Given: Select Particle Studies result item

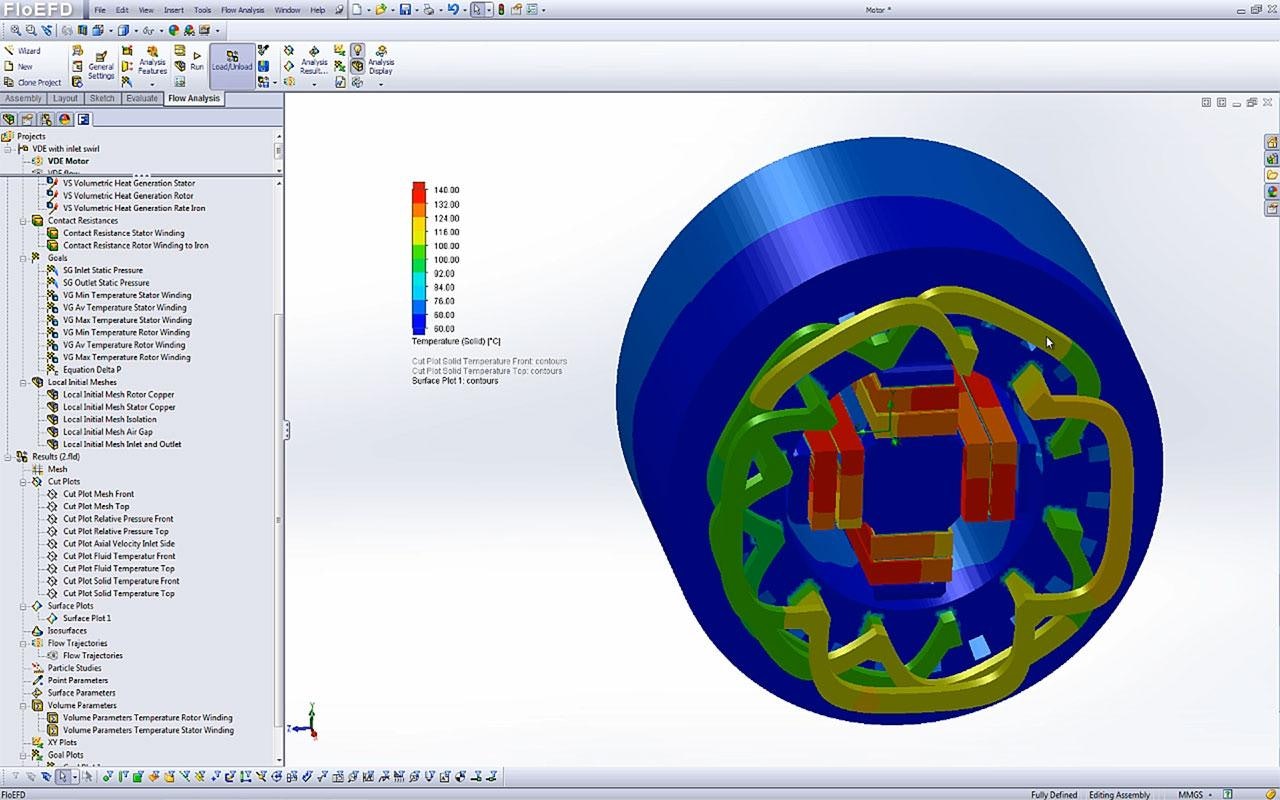Looking at the screenshot, I should 74,668.
